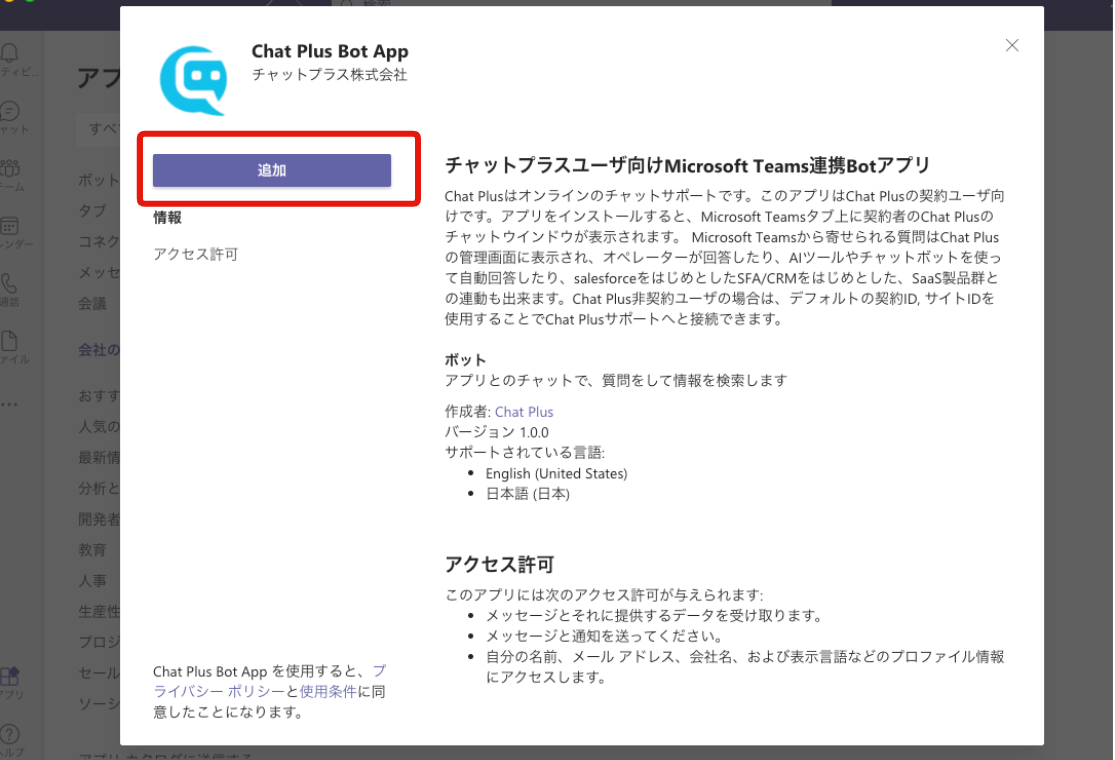Open the Files icon in sidebar

click(10, 342)
